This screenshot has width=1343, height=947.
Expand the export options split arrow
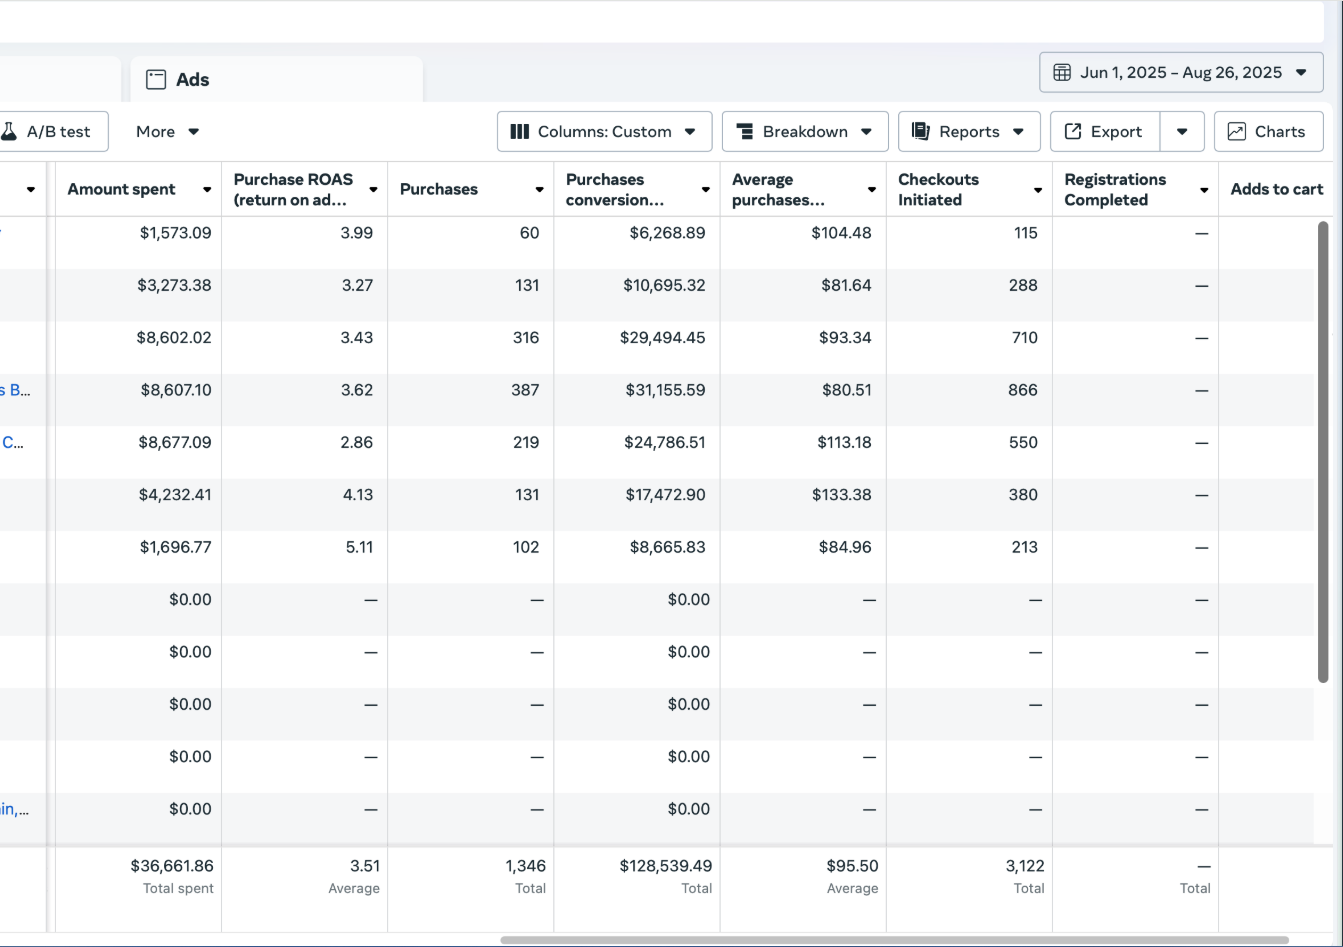coord(1182,131)
